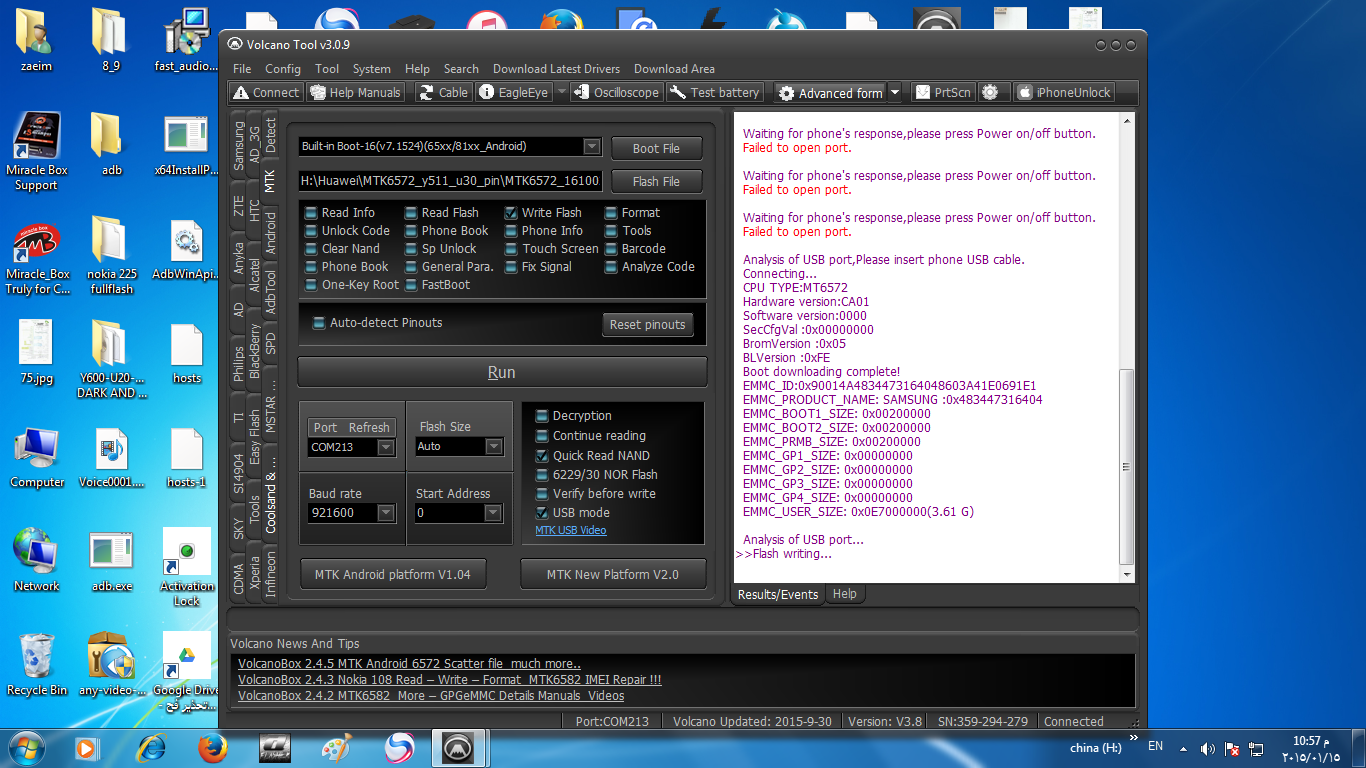
Task: Select the Analyze Code option
Action: click(649, 266)
